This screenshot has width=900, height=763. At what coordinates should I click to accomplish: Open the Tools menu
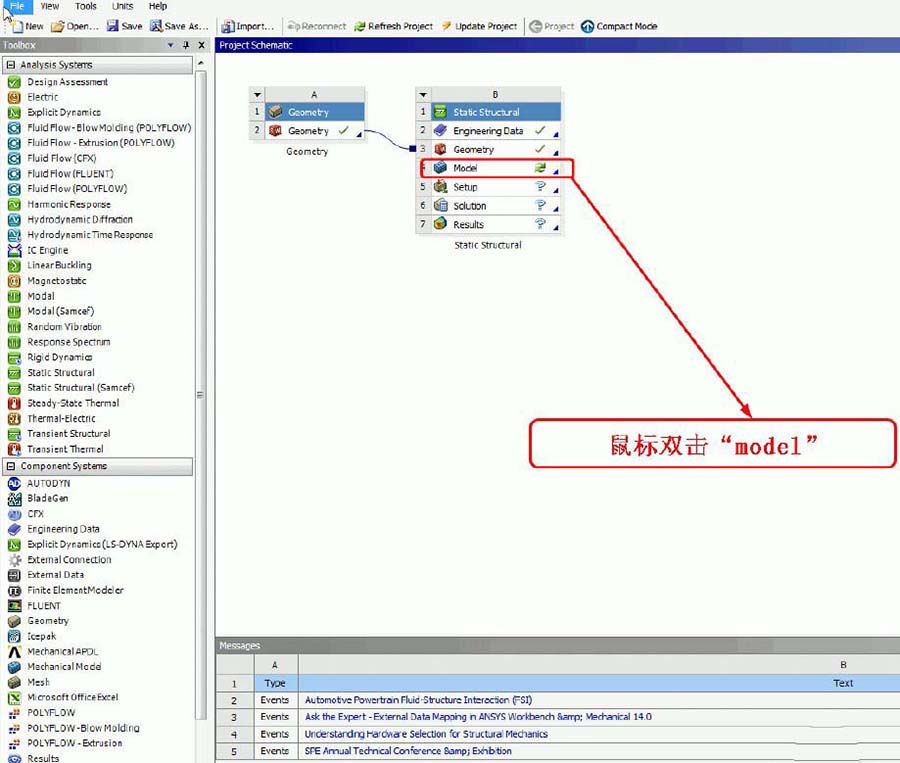(x=86, y=6)
